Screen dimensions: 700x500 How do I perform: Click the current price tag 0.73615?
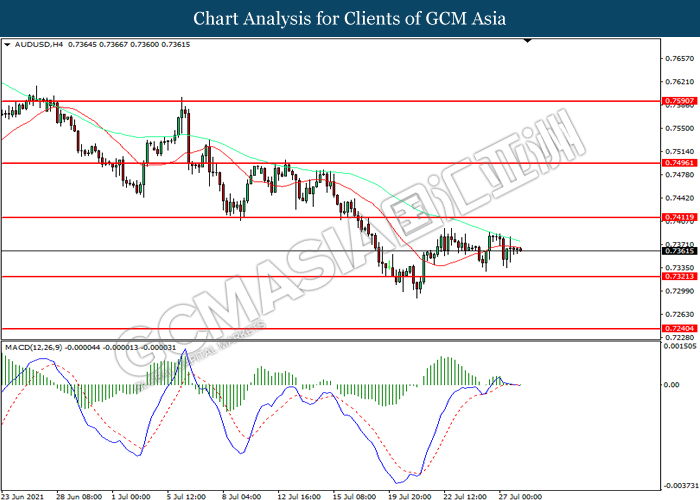678,251
